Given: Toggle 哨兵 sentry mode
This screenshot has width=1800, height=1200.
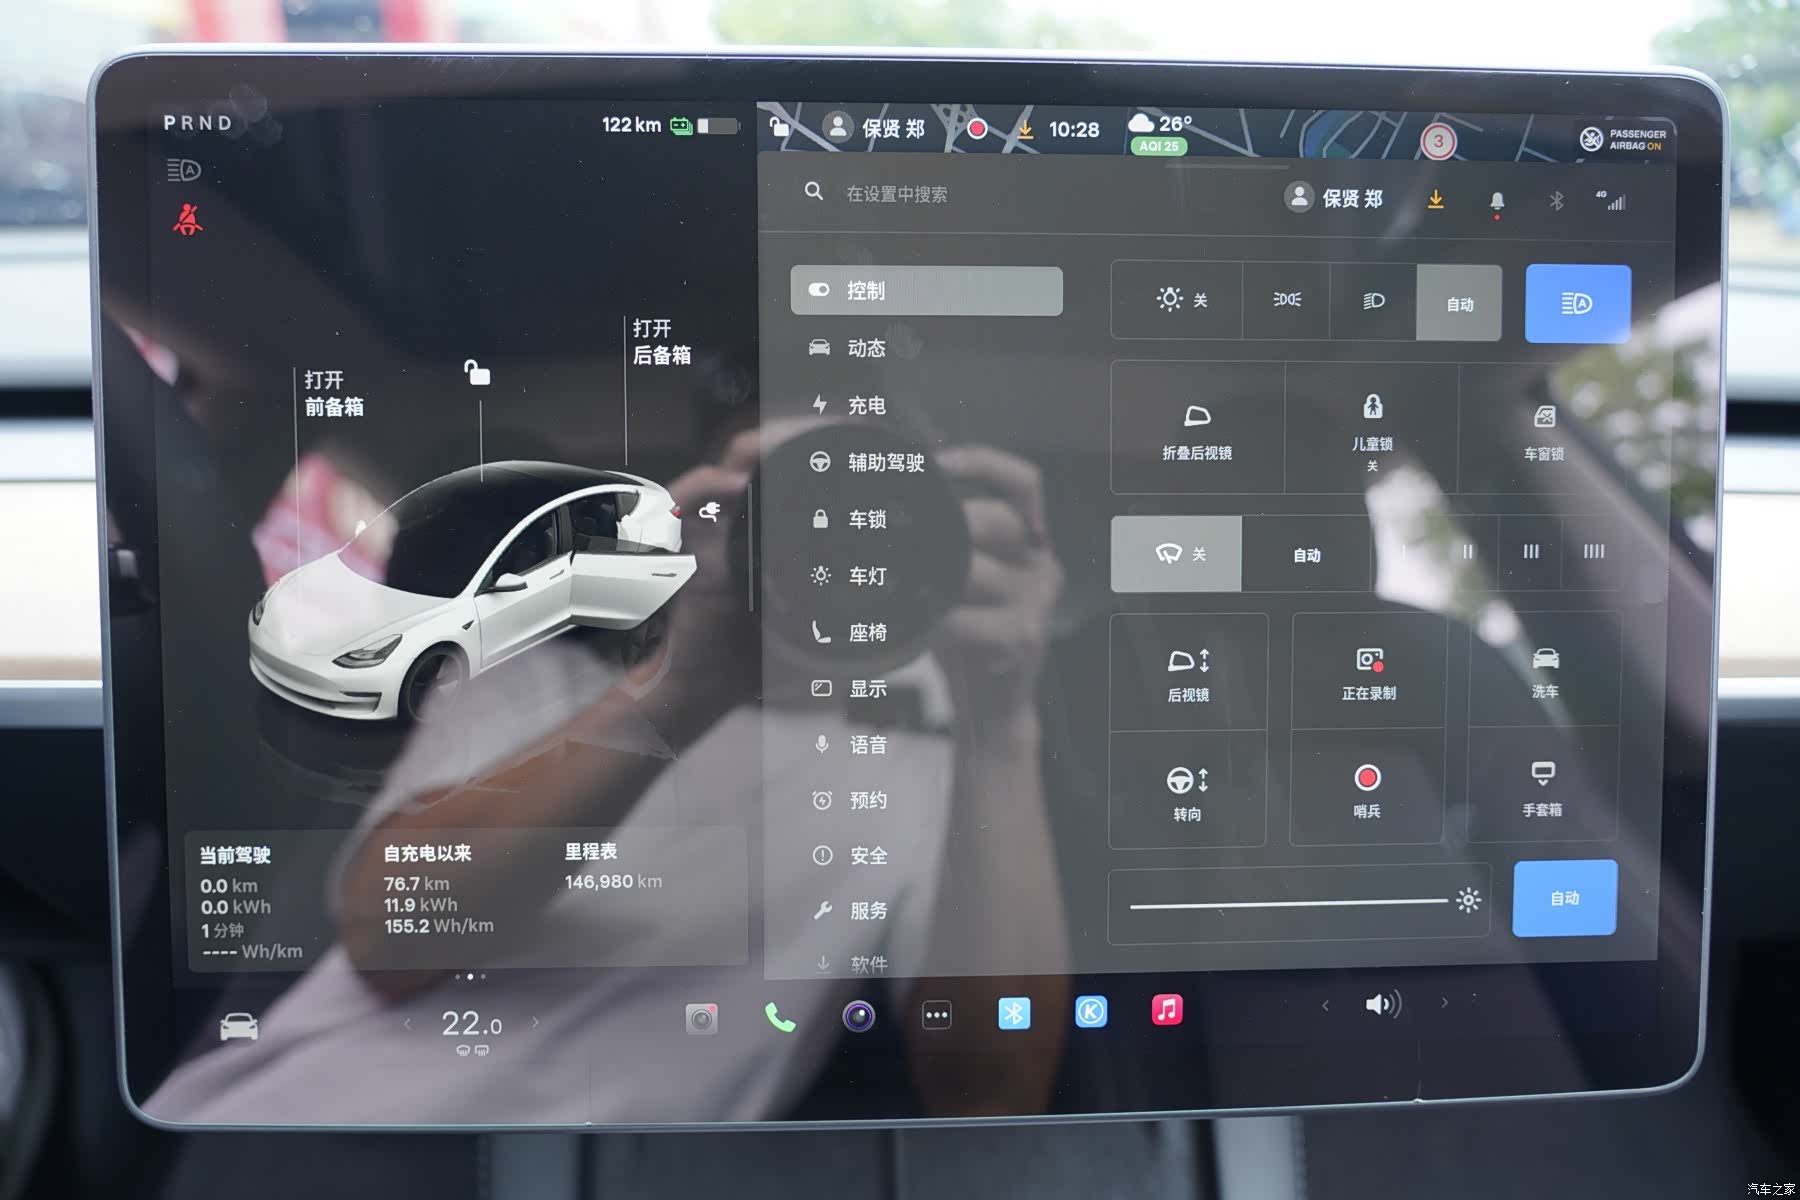Looking at the screenshot, I should (x=1367, y=790).
